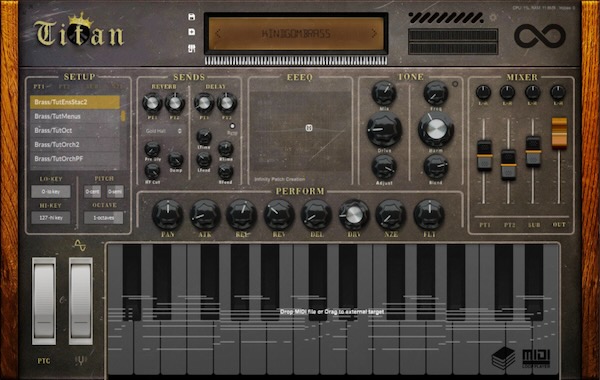
Task: Click the FLT perform knob
Action: coord(429,215)
